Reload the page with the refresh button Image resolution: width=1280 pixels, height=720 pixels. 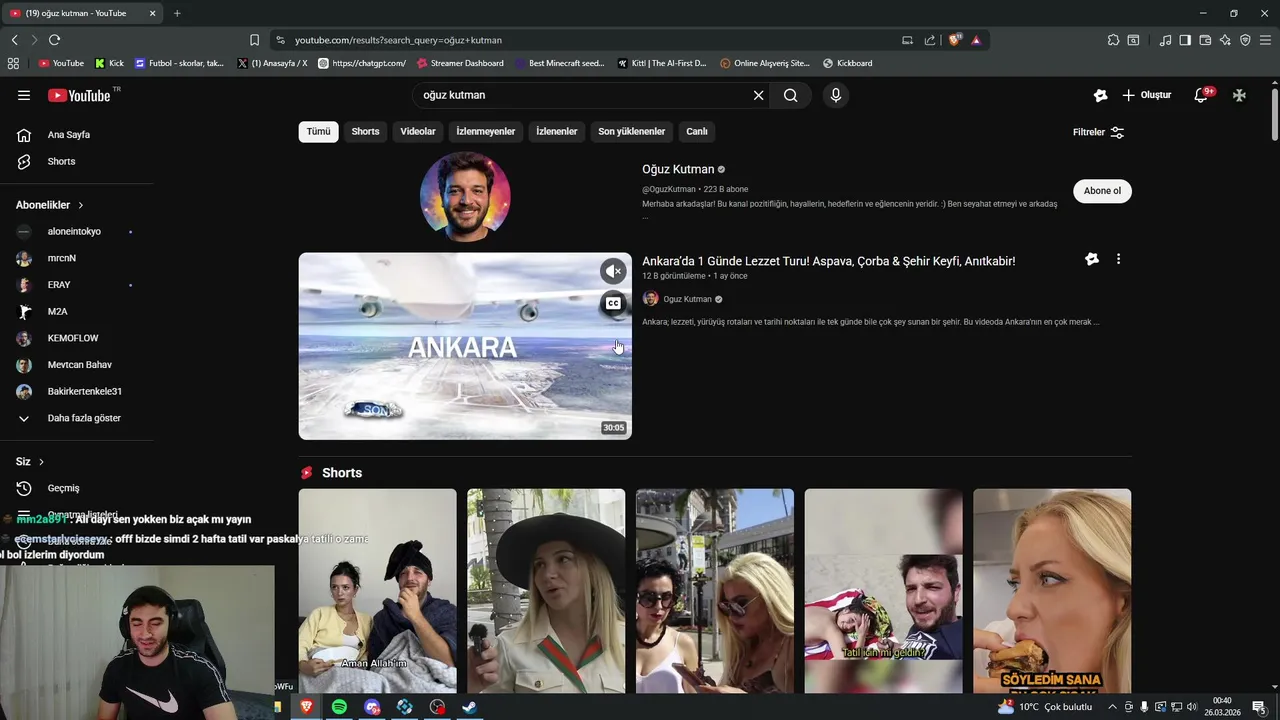(x=54, y=40)
